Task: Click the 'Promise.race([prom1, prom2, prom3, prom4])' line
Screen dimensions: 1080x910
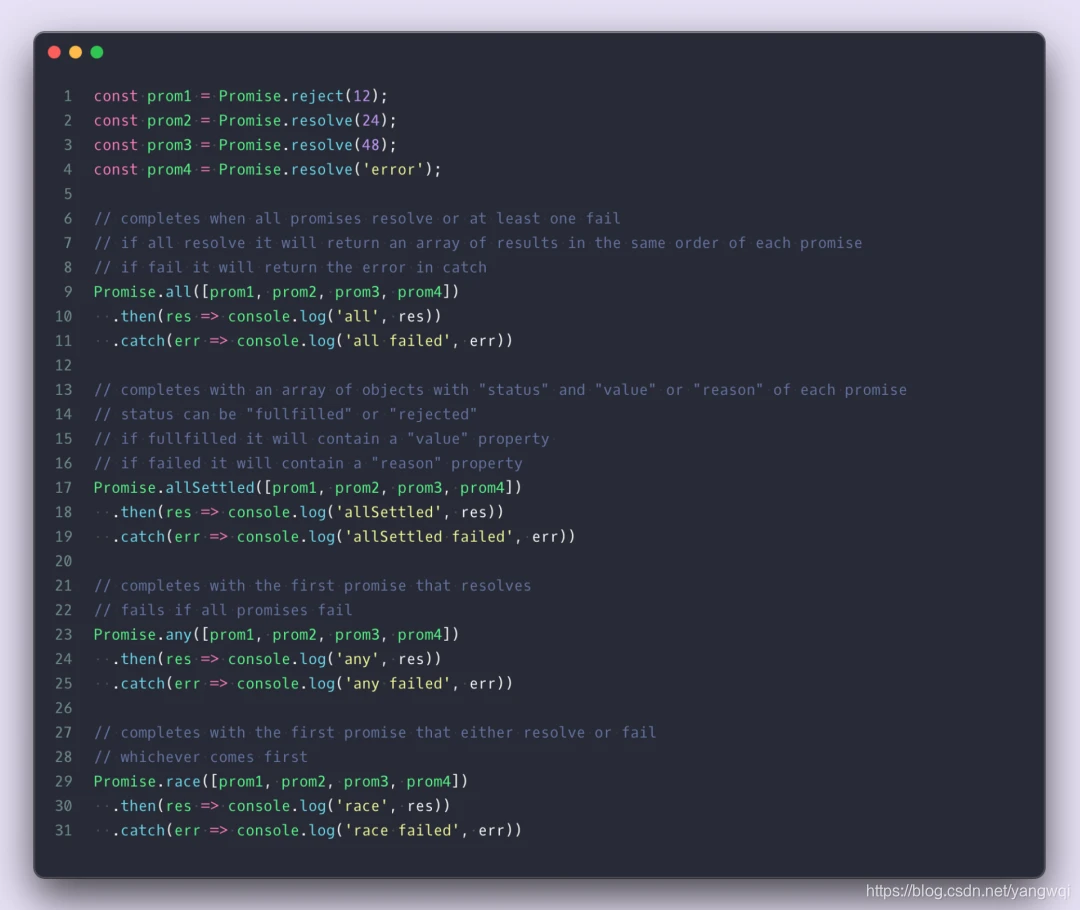Action: click(281, 781)
